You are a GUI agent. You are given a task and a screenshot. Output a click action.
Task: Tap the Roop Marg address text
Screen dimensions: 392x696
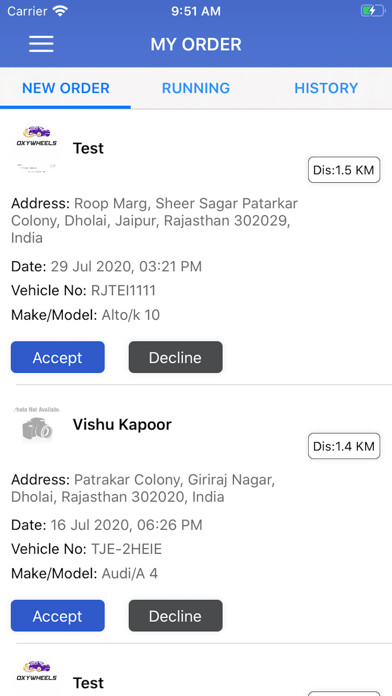pyautogui.click(x=154, y=221)
